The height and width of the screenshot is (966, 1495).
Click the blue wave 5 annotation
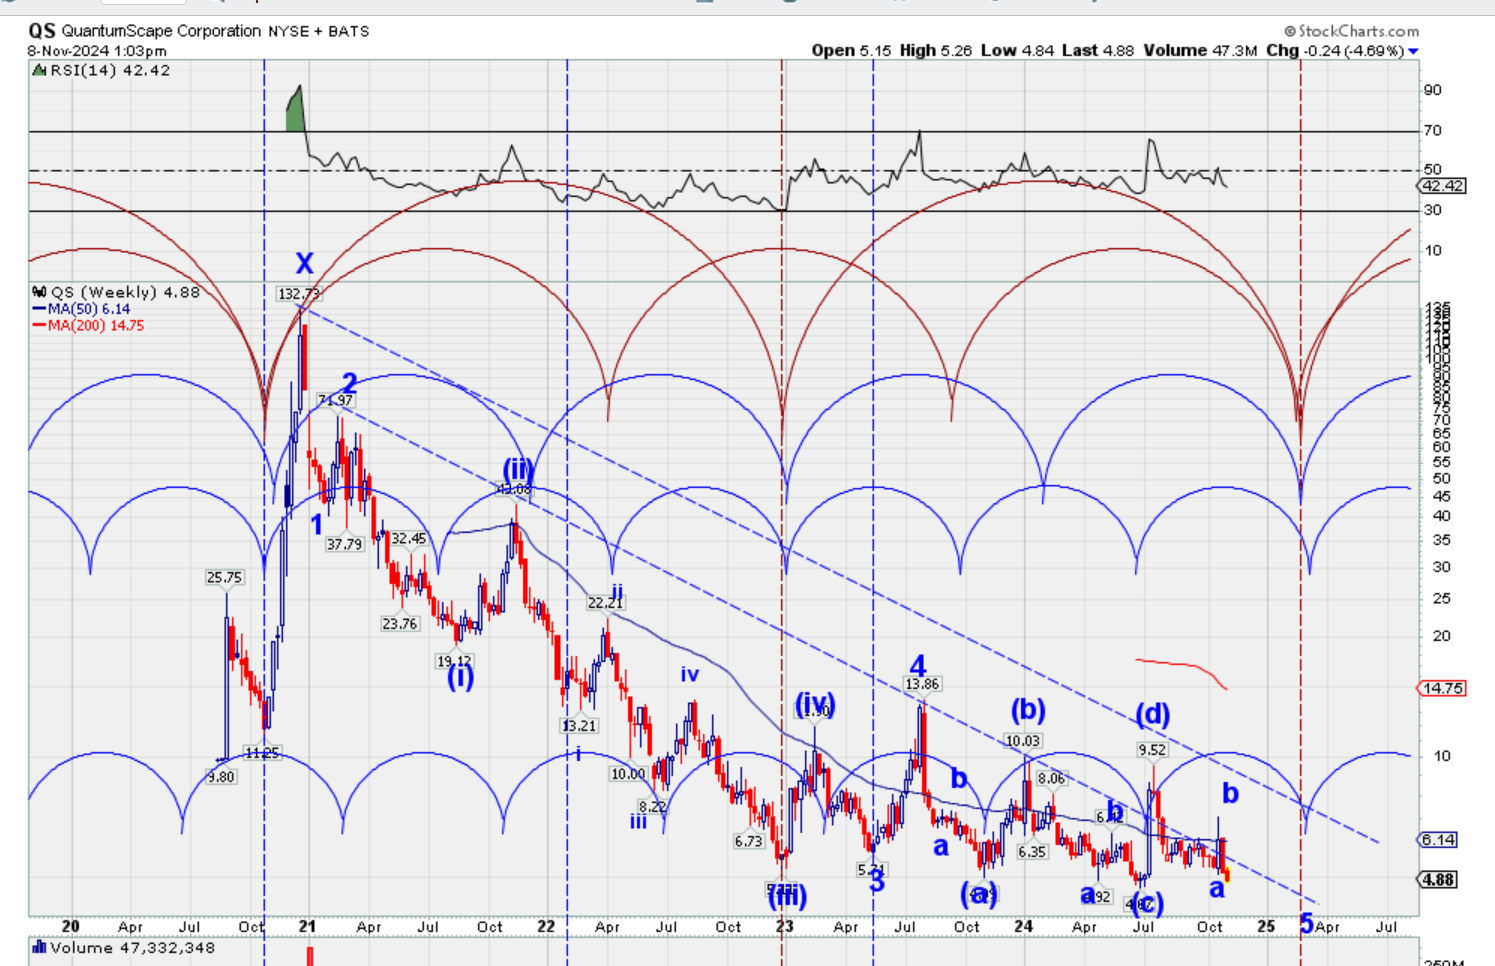click(1306, 924)
